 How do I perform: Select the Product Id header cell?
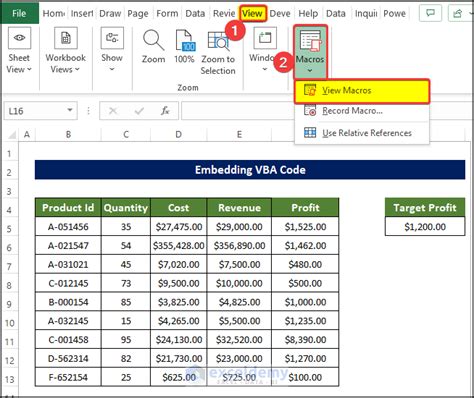[x=68, y=208]
